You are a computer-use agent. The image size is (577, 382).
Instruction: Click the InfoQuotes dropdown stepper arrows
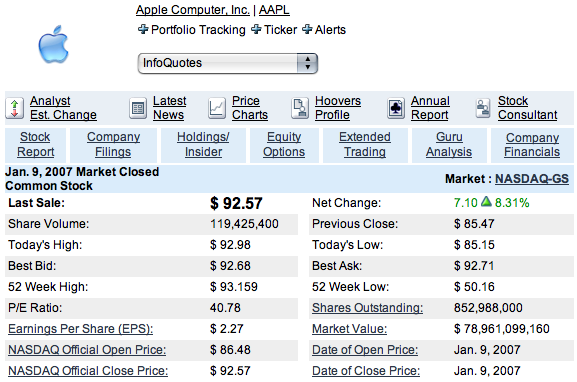[307, 63]
